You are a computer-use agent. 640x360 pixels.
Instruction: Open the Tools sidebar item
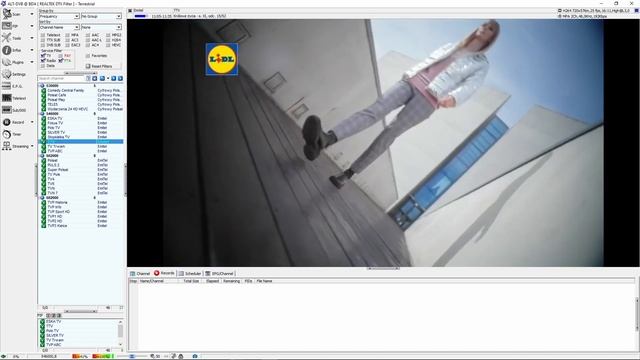11,38
